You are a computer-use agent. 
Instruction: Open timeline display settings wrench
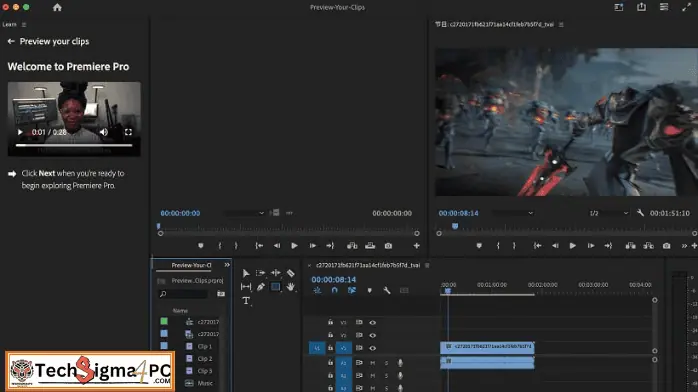coord(387,290)
